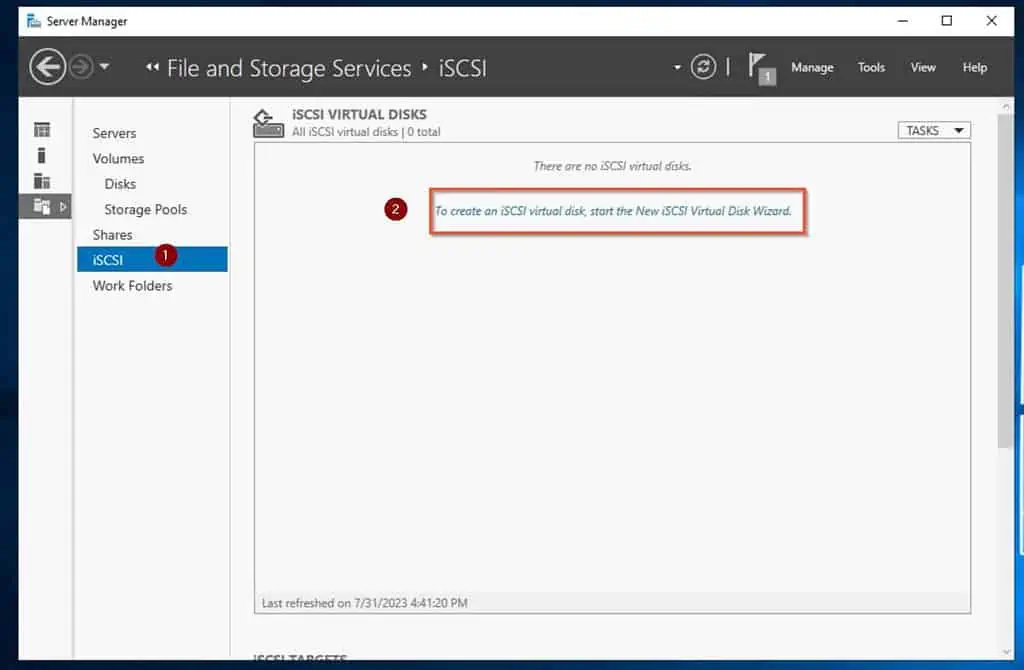
Task: Click the scroll up arrow of the main pane
Action: click(x=1006, y=106)
